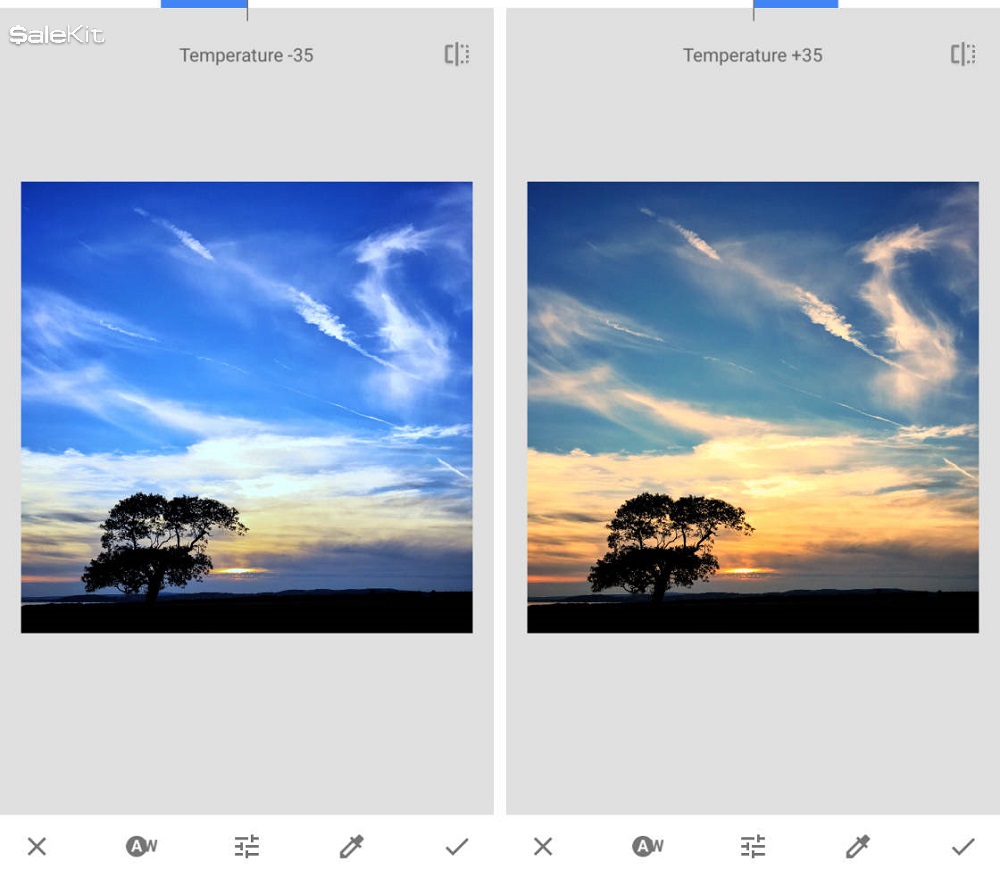Click the blue slider bar above Temperature -35
1000x878 pixels.
click(204, 4)
